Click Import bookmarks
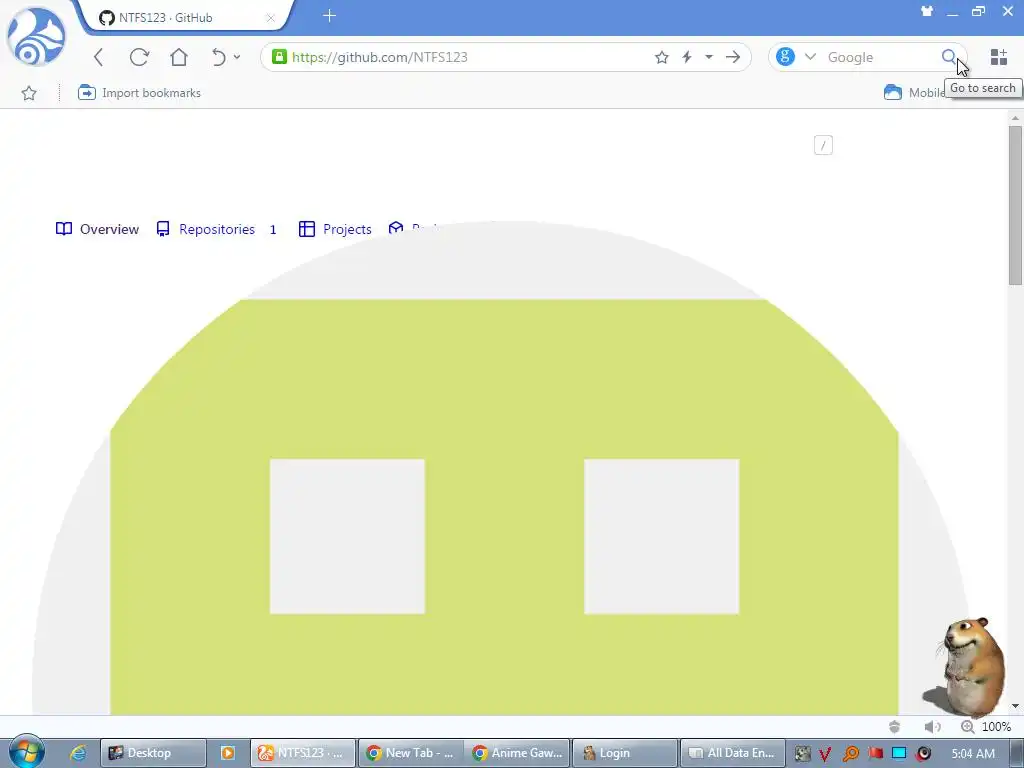Image resolution: width=1024 pixels, height=768 pixels. [139, 93]
